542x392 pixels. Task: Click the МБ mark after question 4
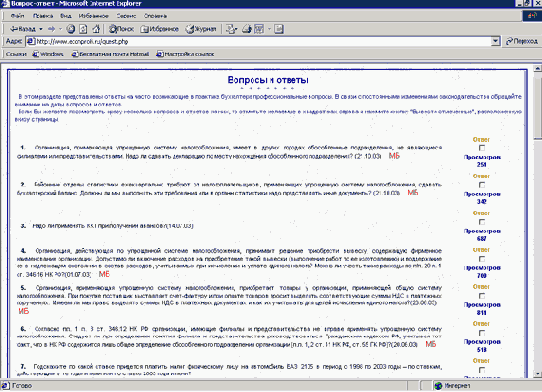pyautogui.click(x=104, y=274)
